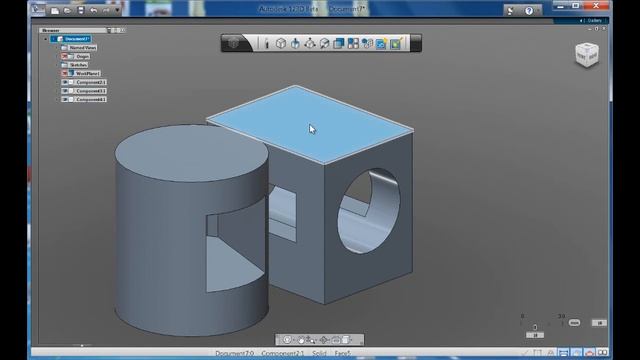The image size is (640, 360).
Task: Click the last cube icon in the navigation bar
Action: pyautogui.click(x=346, y=340)
